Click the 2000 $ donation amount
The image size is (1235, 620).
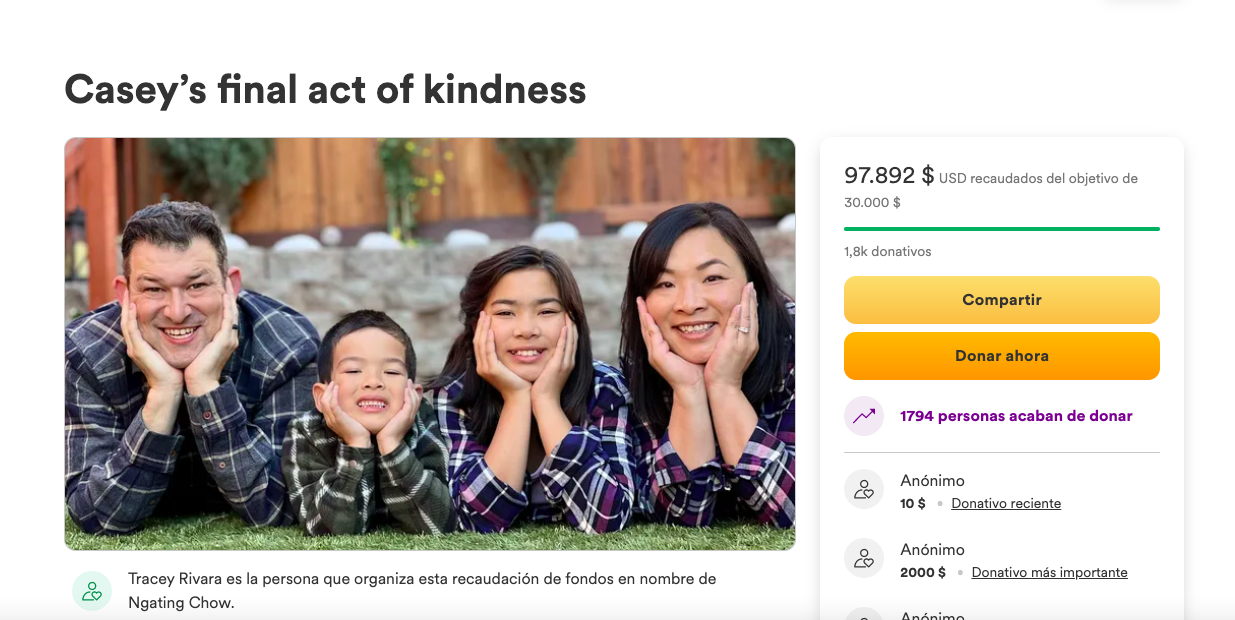pyautogui.click(x=922, y=573)
